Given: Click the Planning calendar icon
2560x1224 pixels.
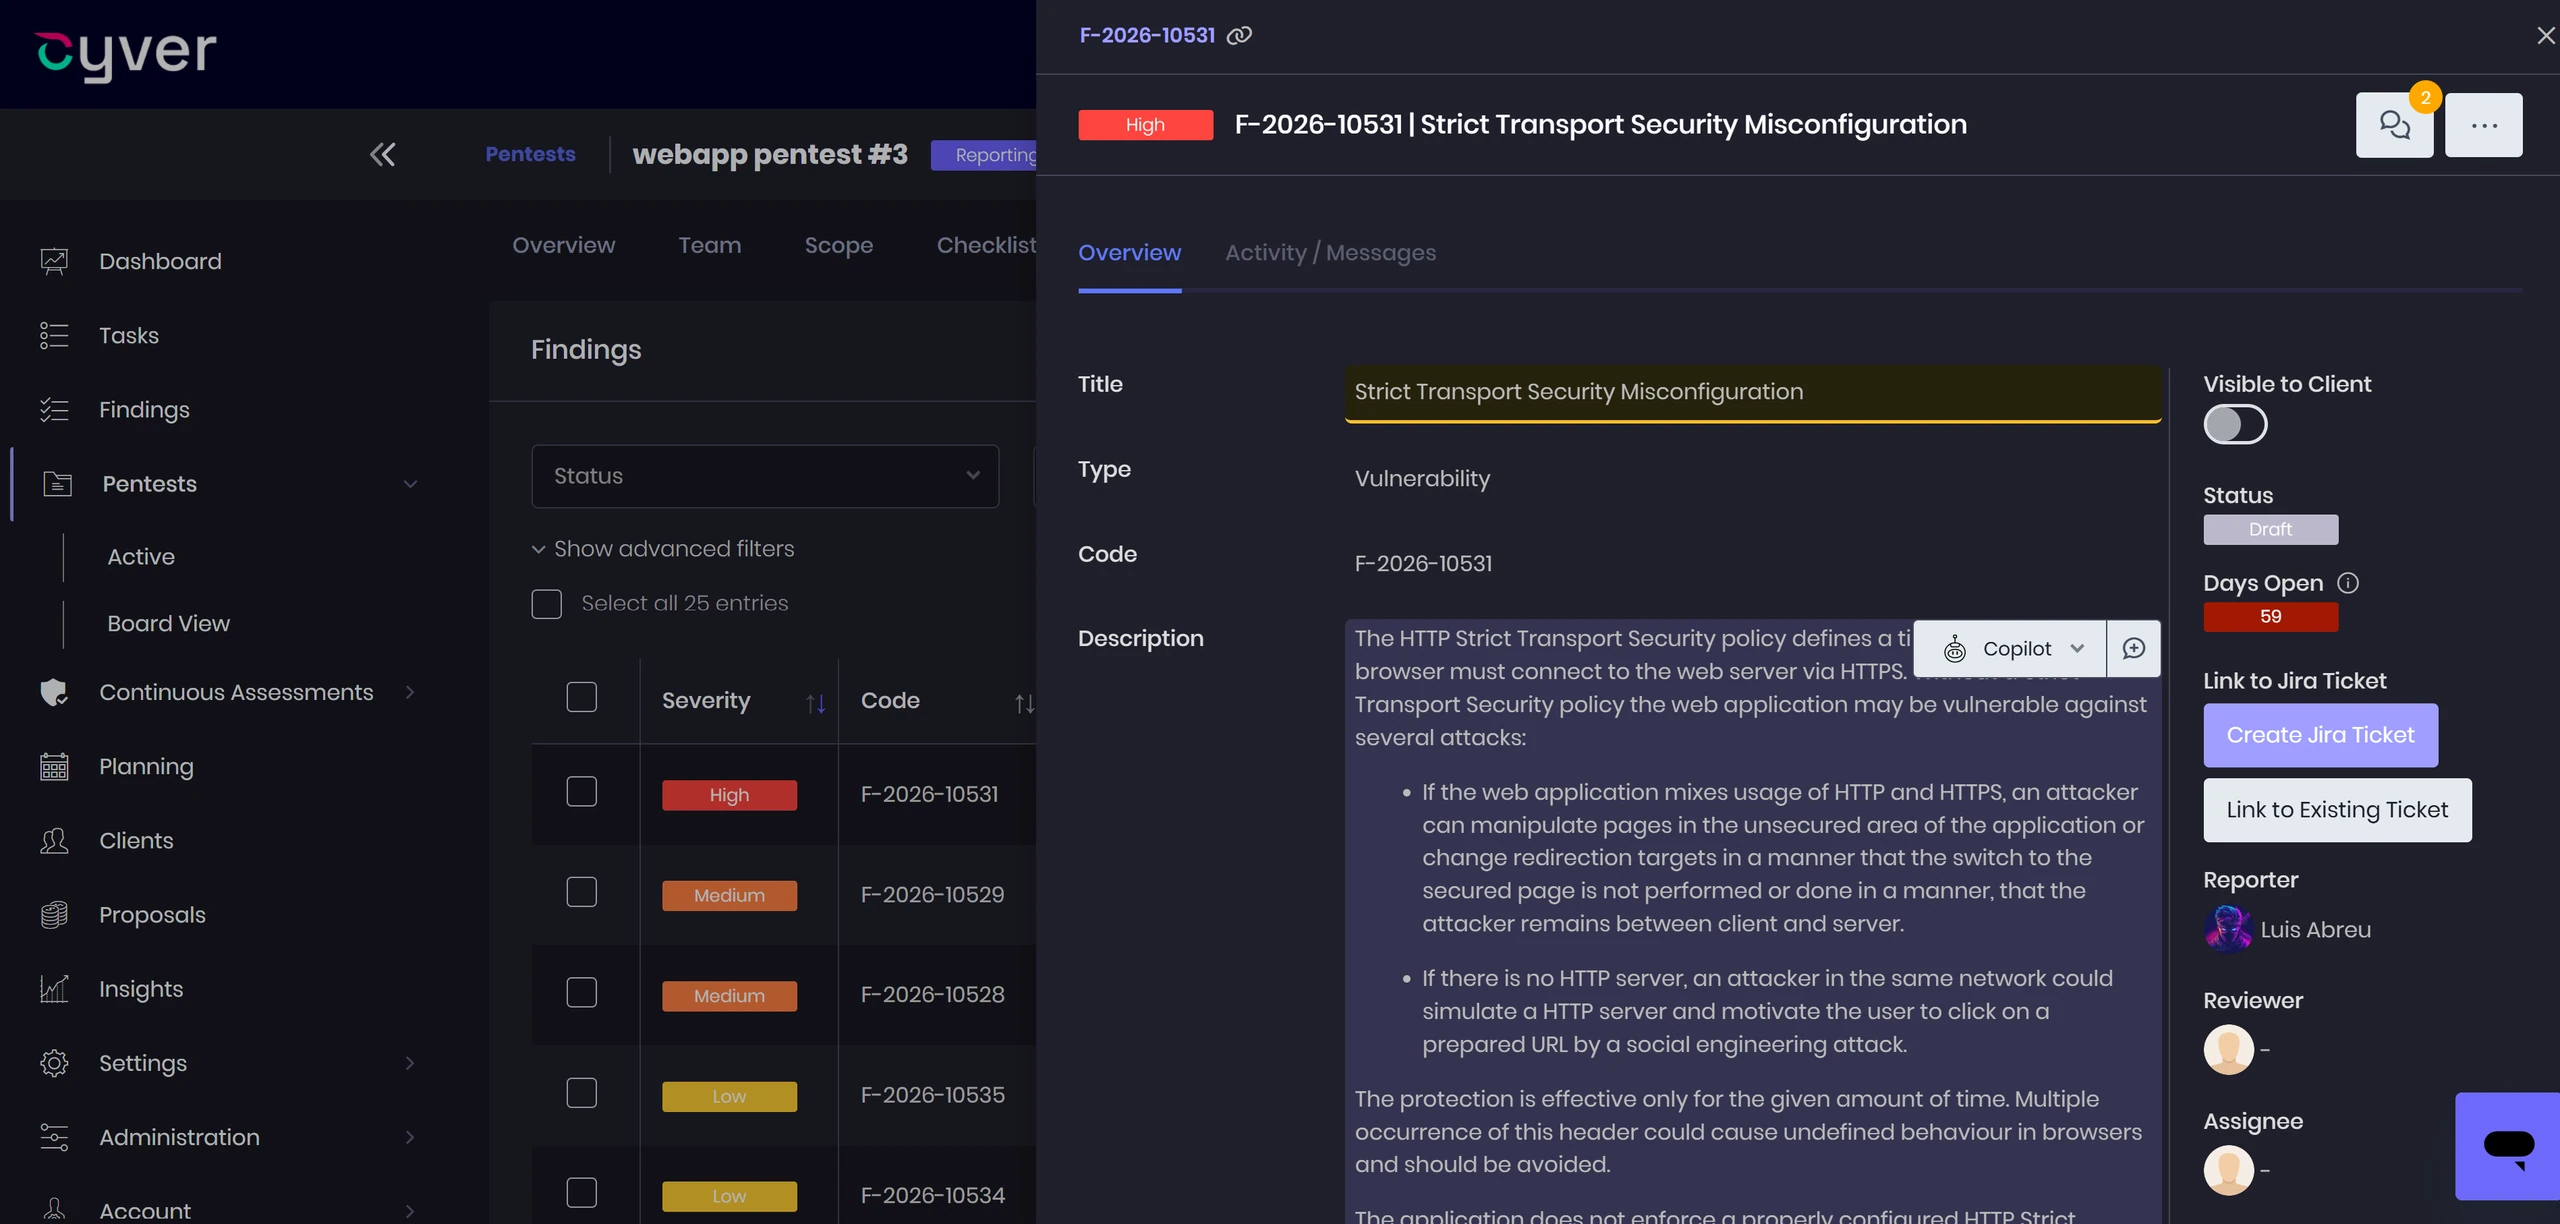Looking at the screenshot, I should coord(54,767).
